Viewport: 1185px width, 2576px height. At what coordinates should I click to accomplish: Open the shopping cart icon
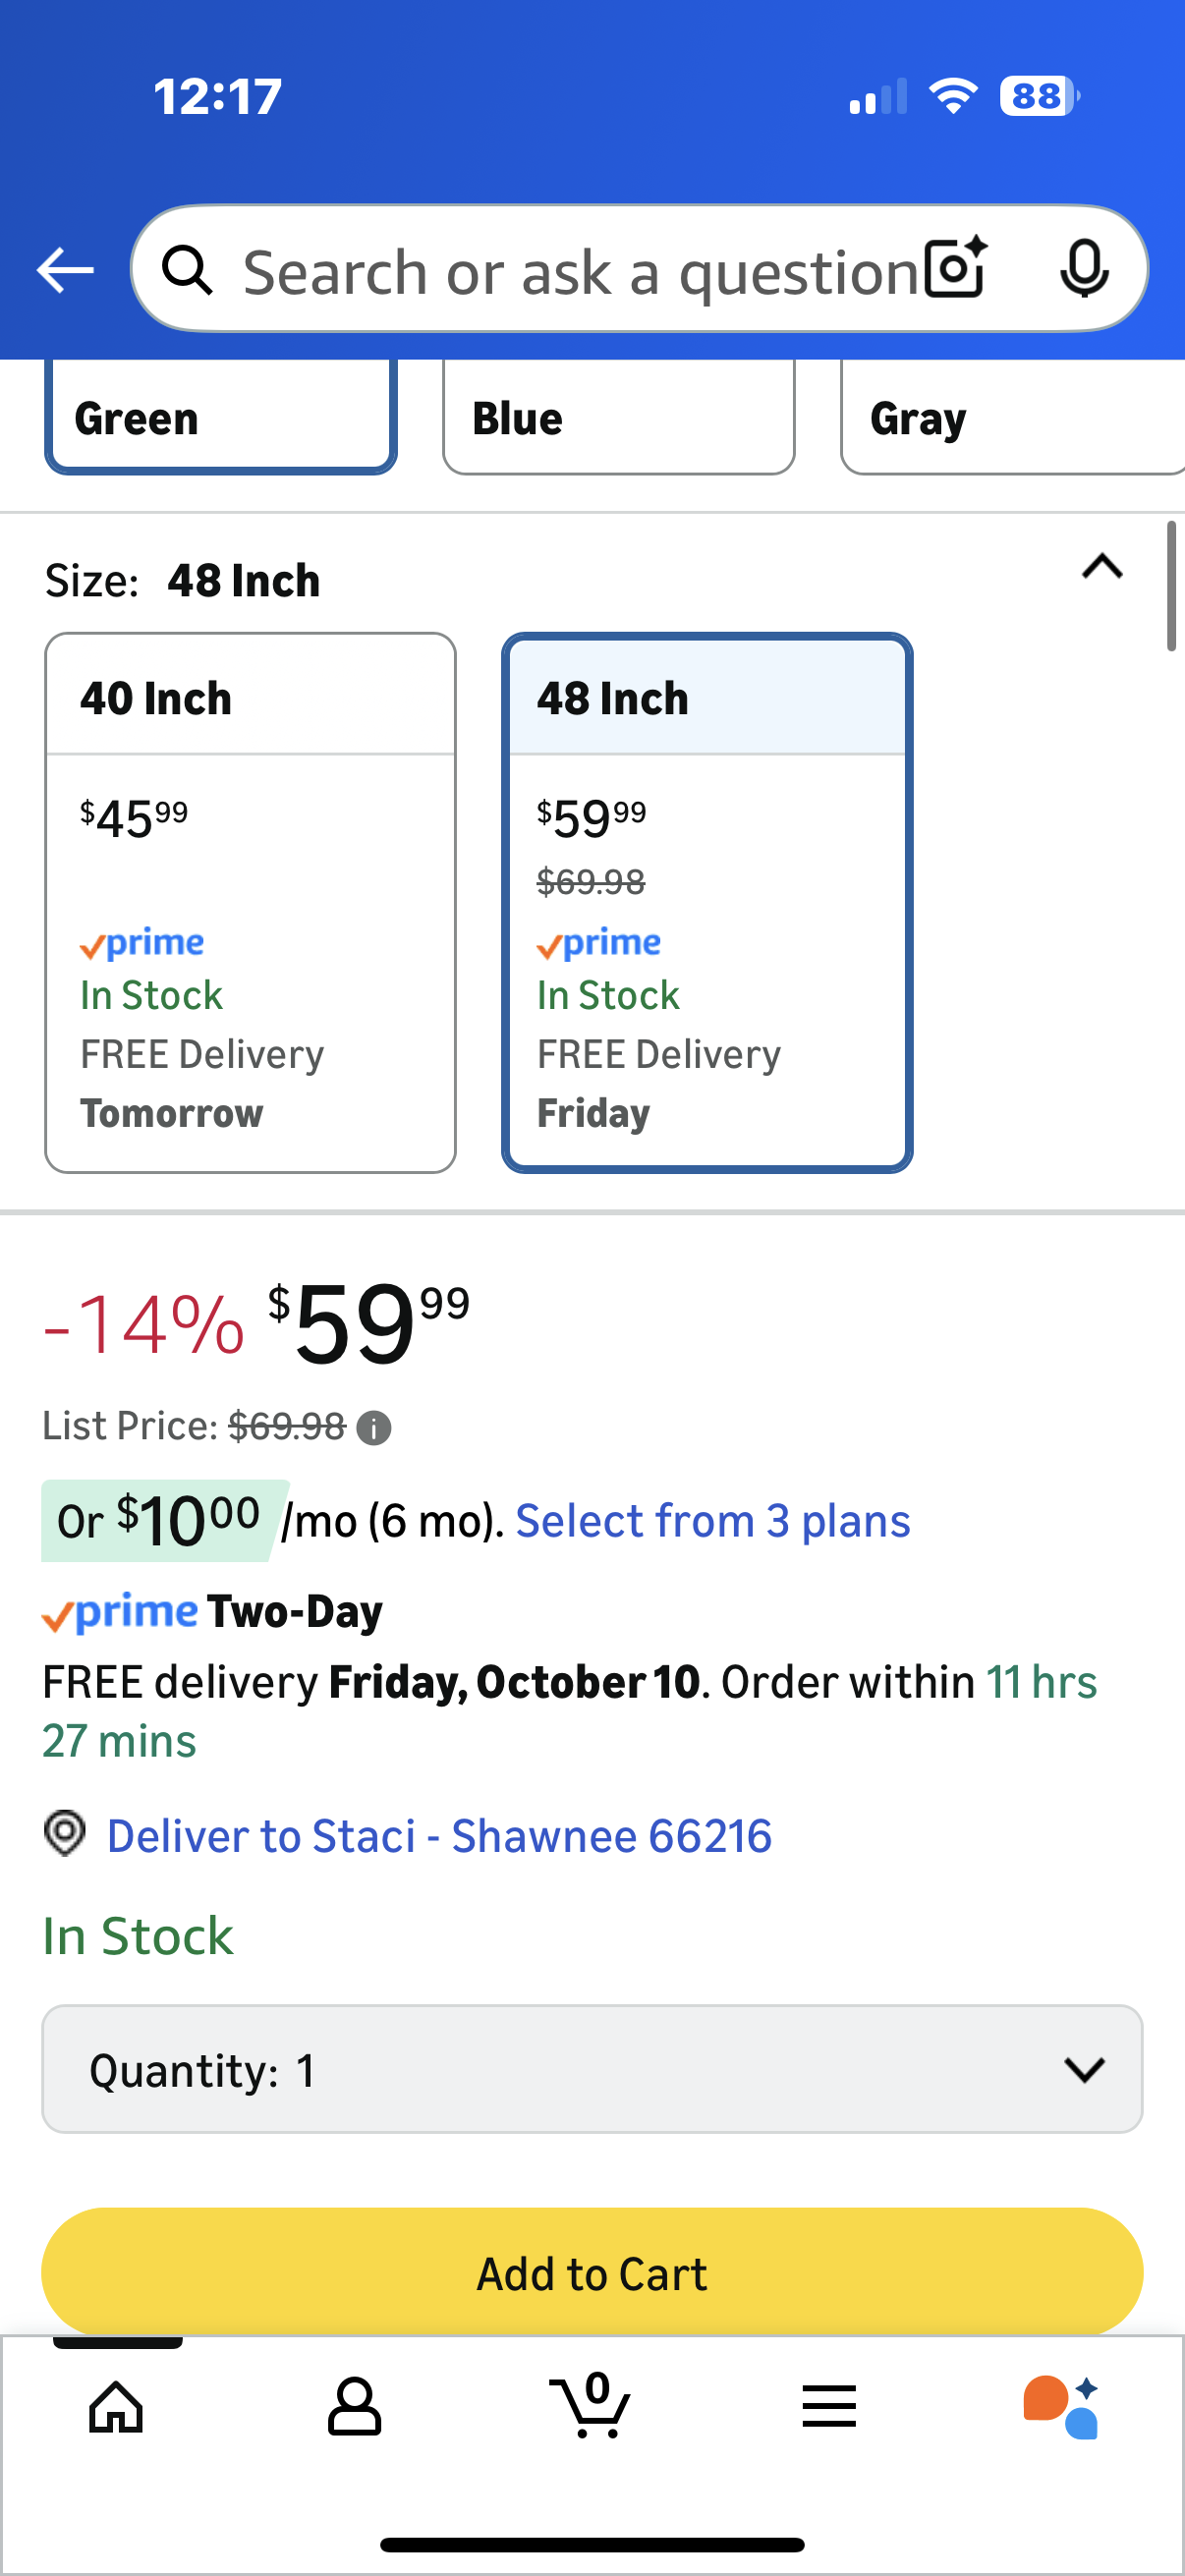pyautogui.click(x=591, y=2406)
